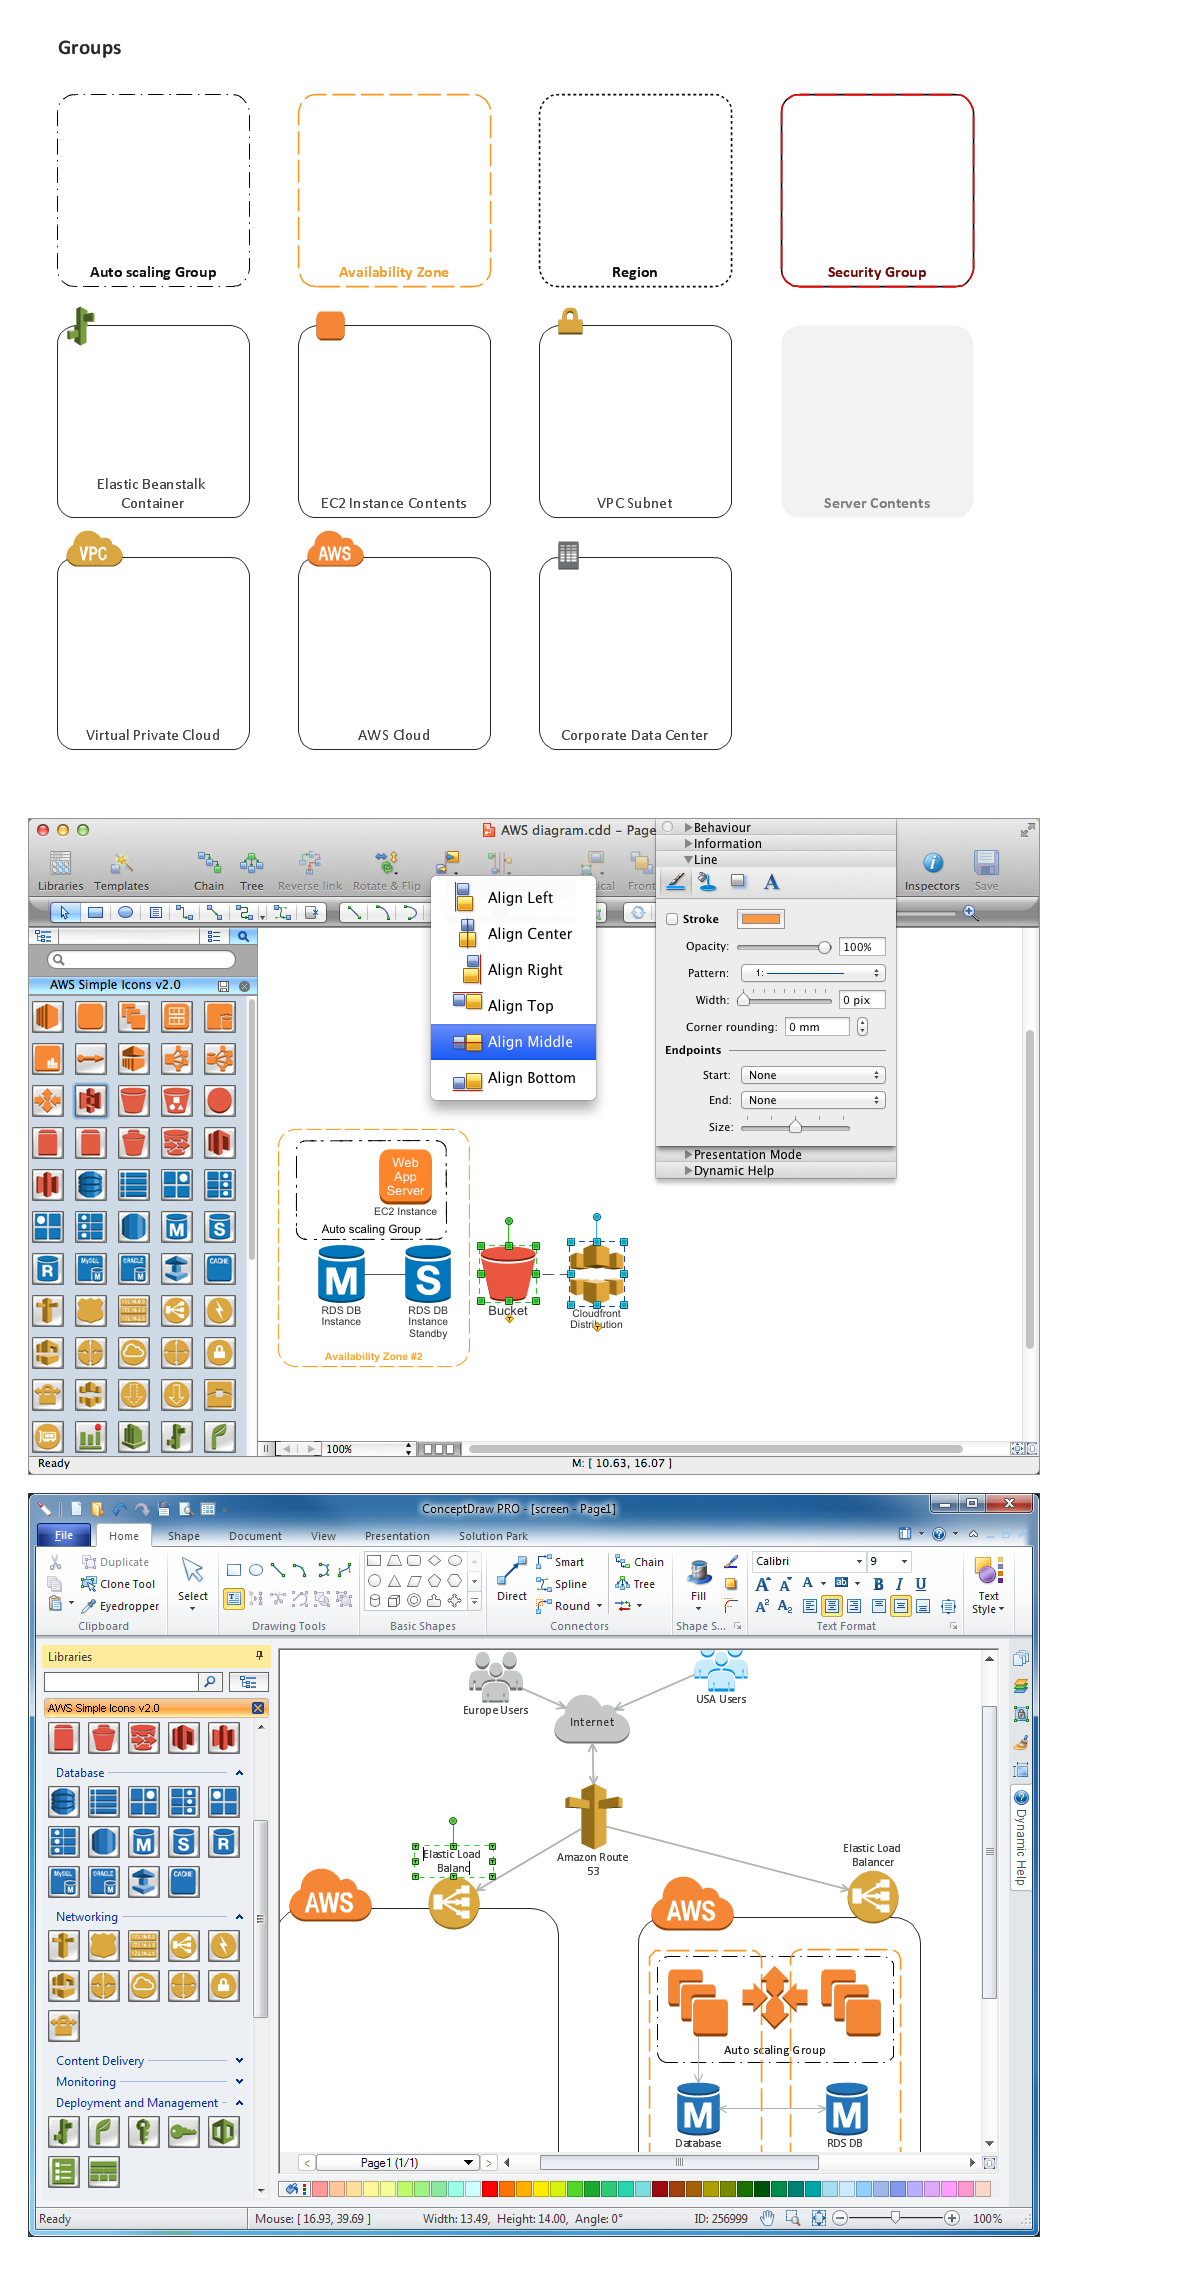Expand the Content Delivery section

click(239, 2060)
